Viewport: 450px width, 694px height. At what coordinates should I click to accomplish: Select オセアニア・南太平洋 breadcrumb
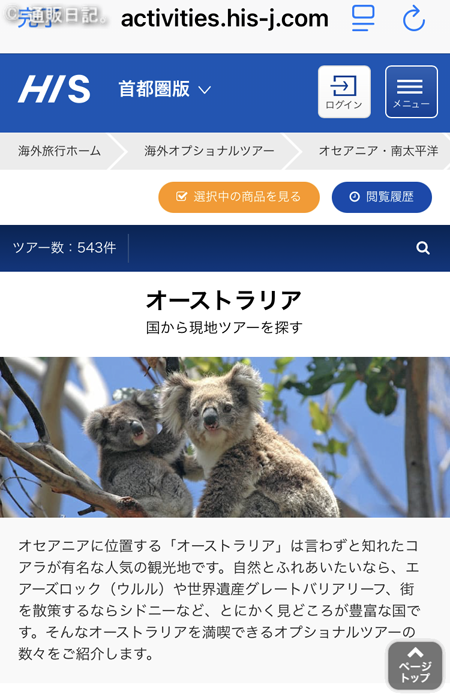379,151
